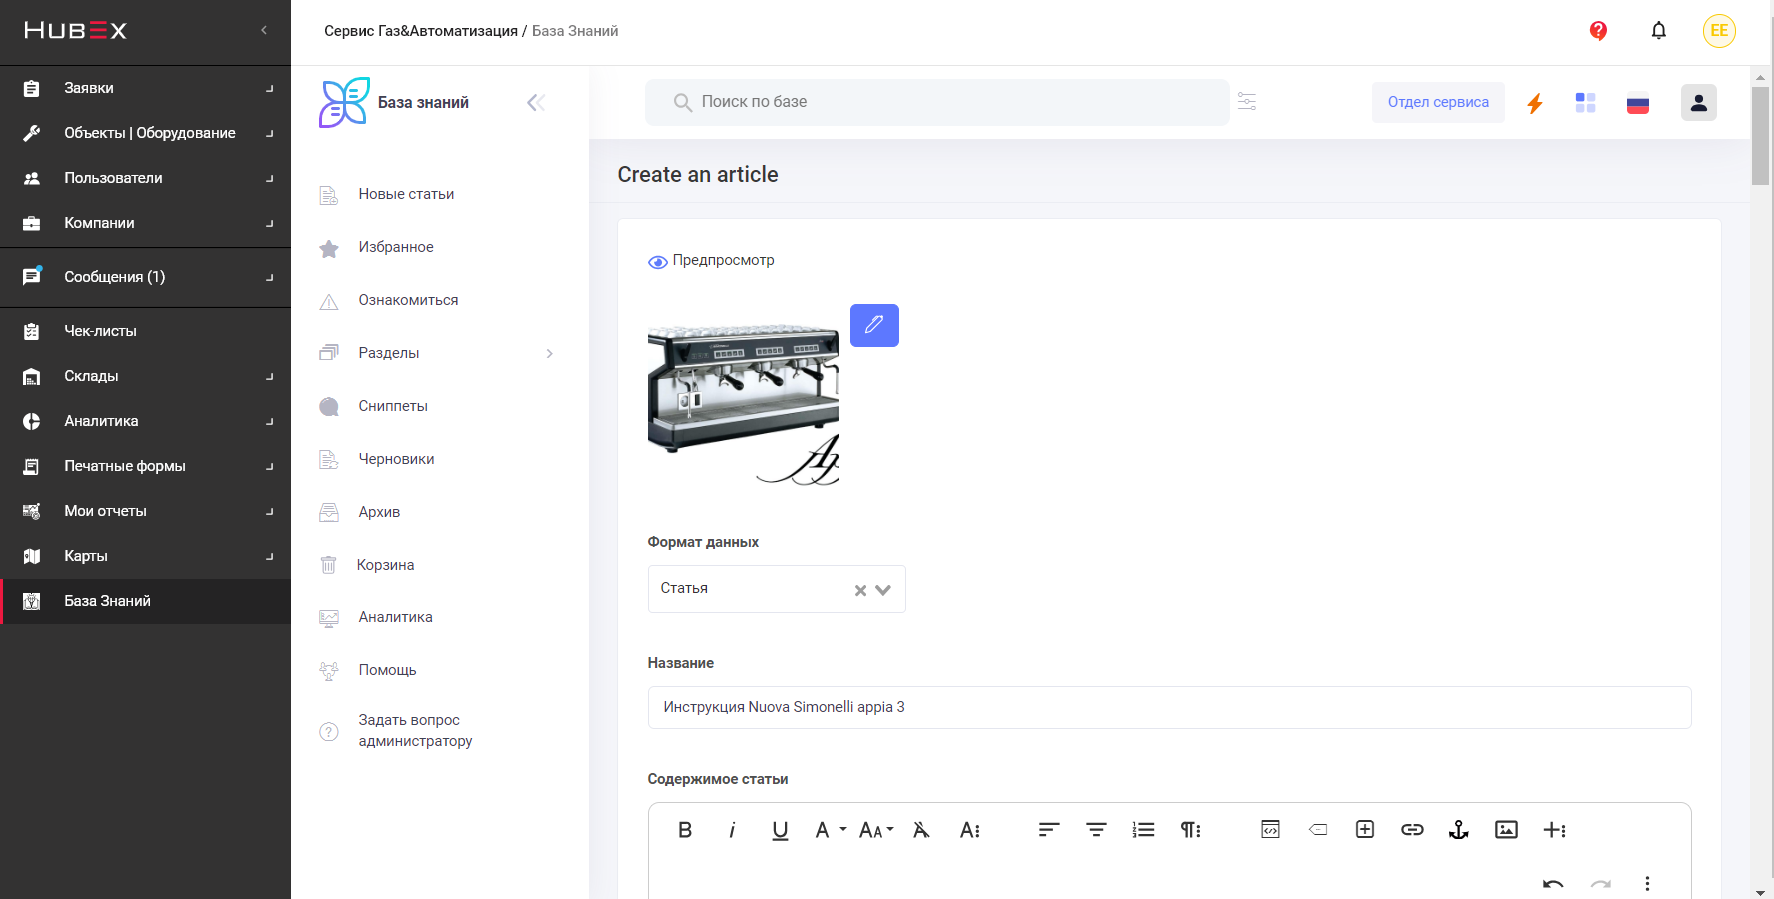This screenshot has height=899, width=1774.
Task: Expand the Аналитика menu in main sidebar
Action: point(145,421)
